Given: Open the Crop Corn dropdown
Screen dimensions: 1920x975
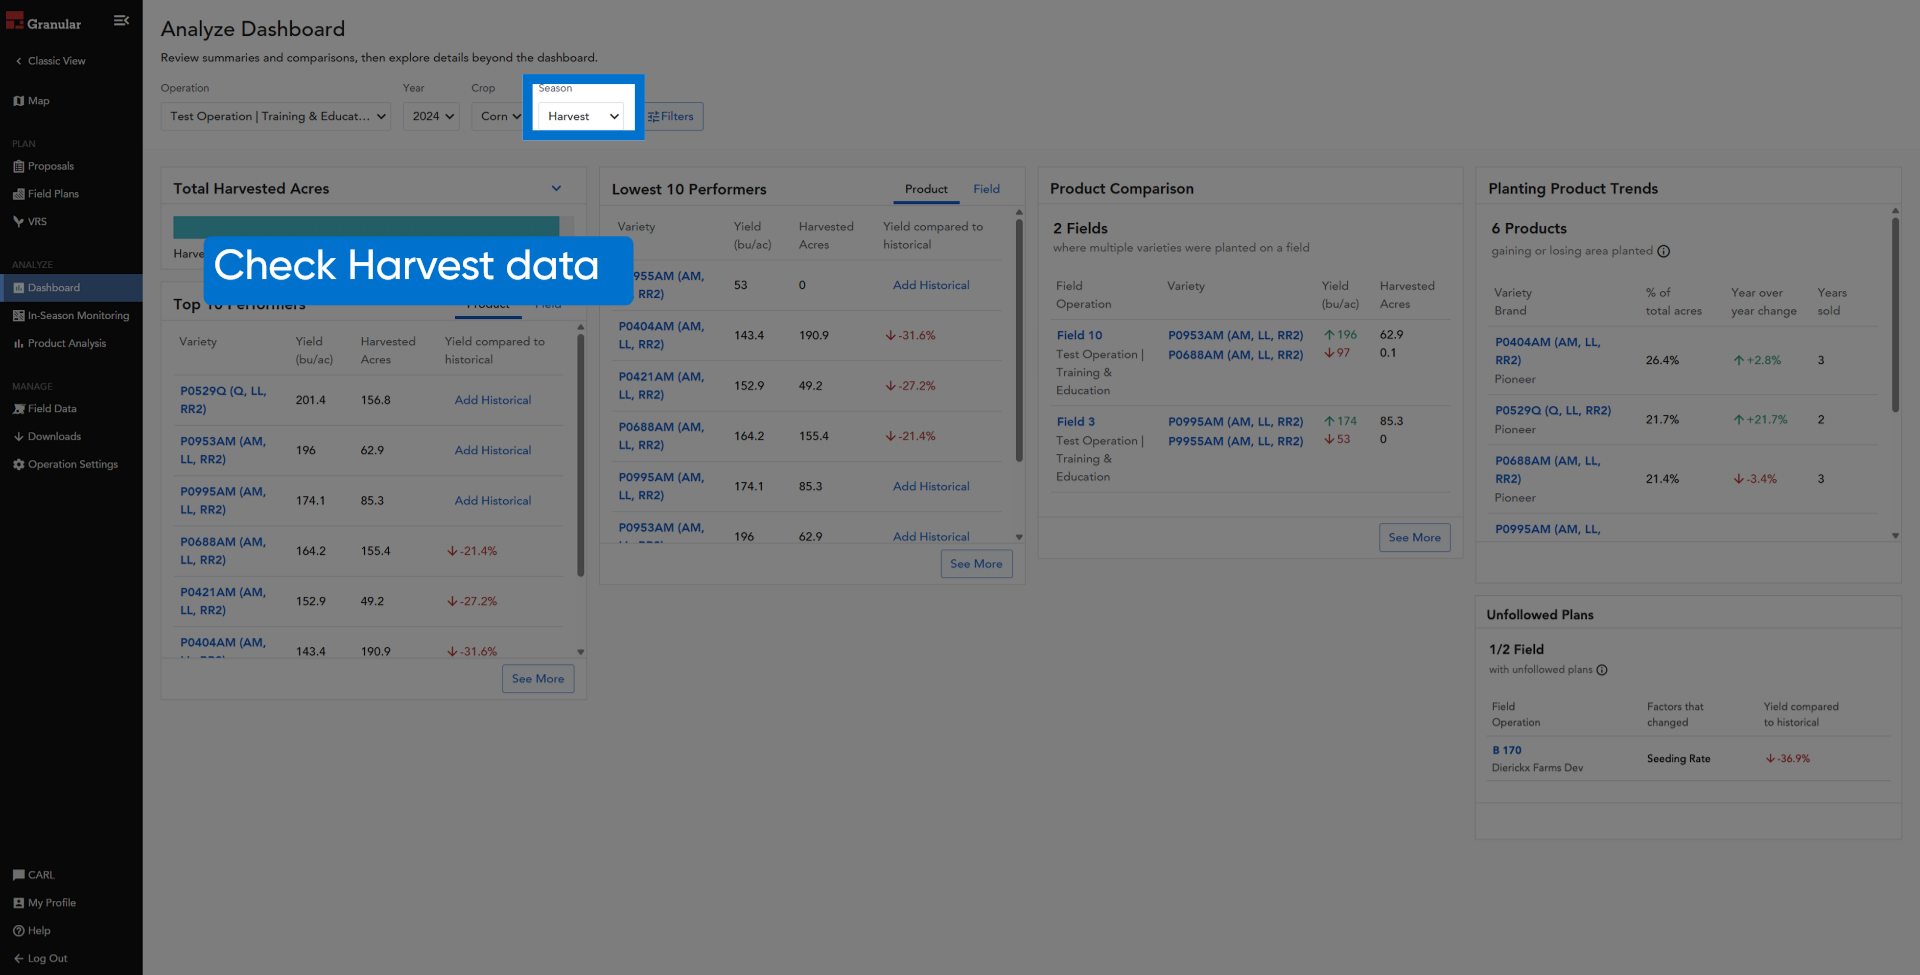Looking at the screenshot, I should point(499,117).
